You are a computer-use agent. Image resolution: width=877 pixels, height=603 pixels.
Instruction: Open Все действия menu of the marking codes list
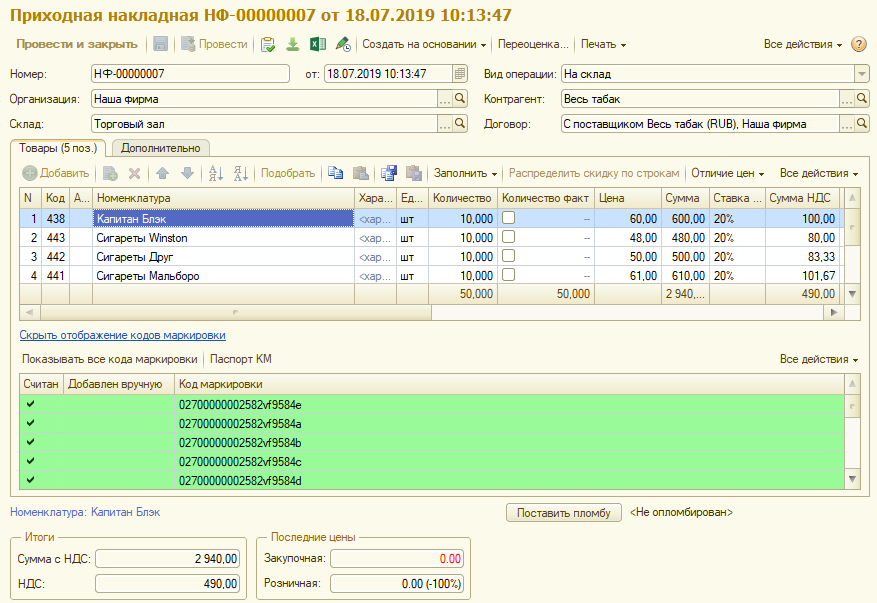[819, 359]
